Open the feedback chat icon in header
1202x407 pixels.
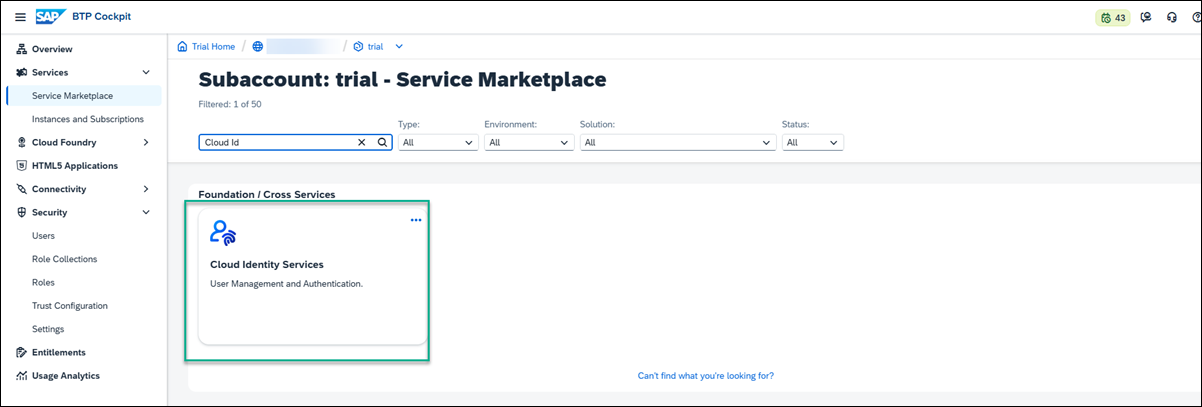pos(1147,18)
